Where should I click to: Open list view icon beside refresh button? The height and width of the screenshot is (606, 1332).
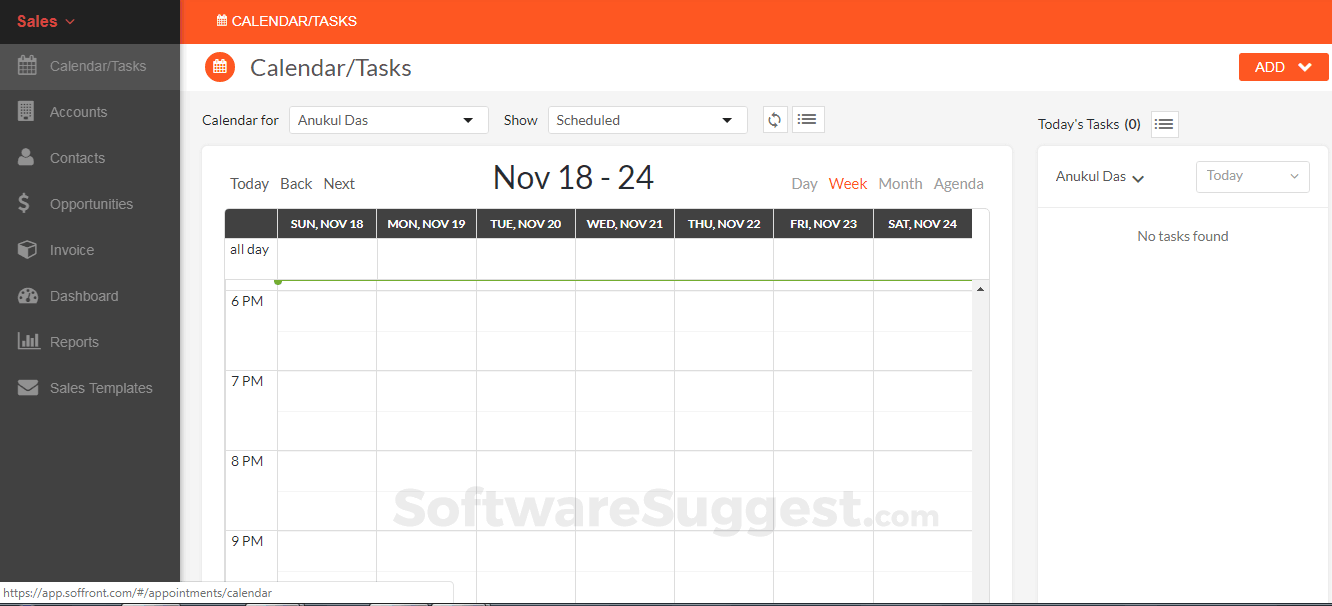tap(808, 120)
